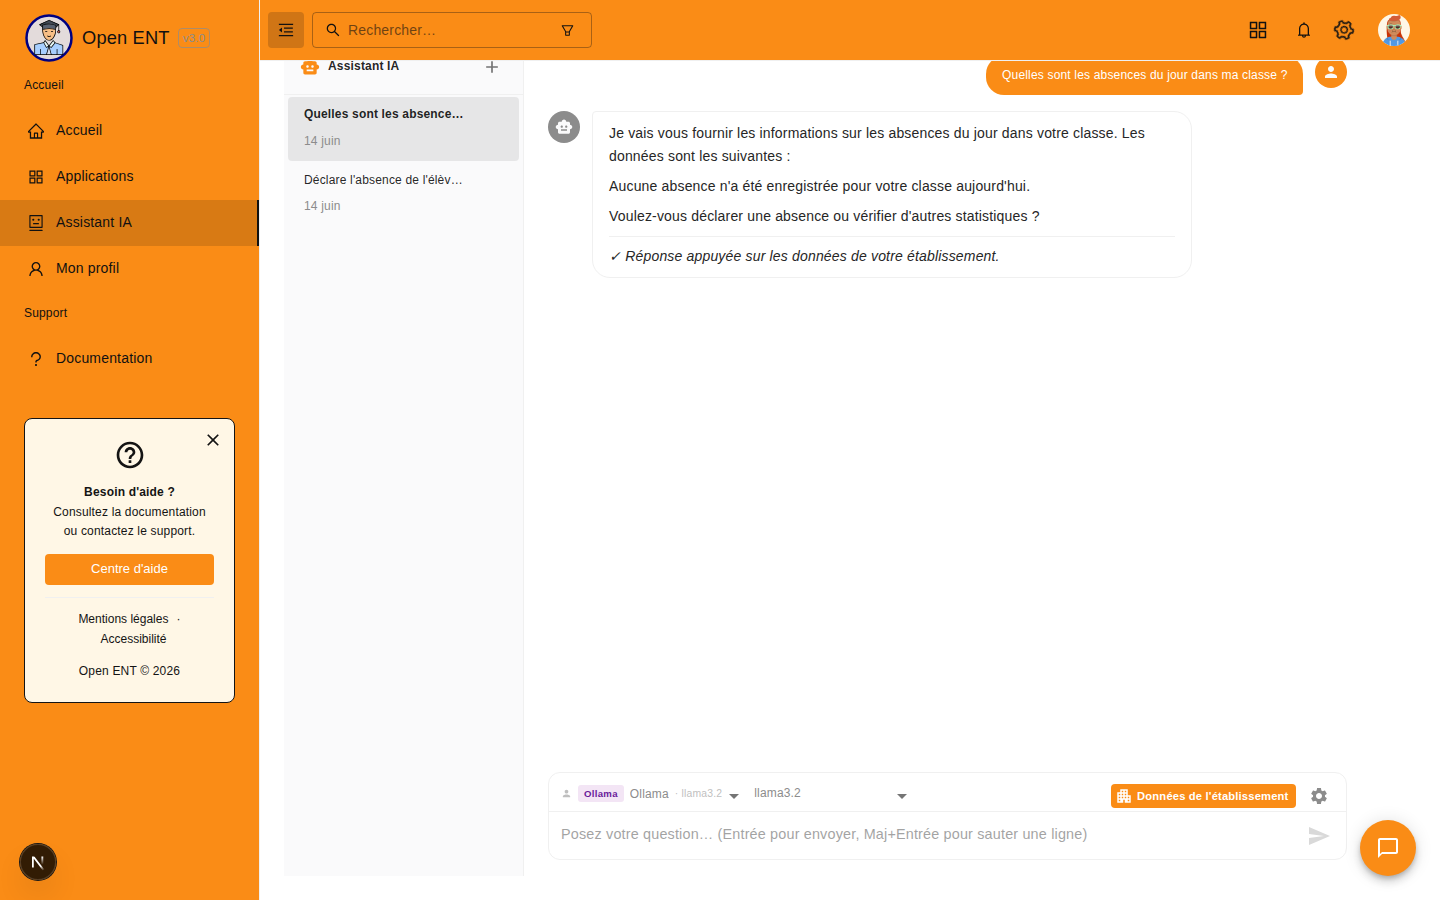This screenshot has height=900, width=1440.
Task: Open the header settings gear
Action: [1344, 30]
